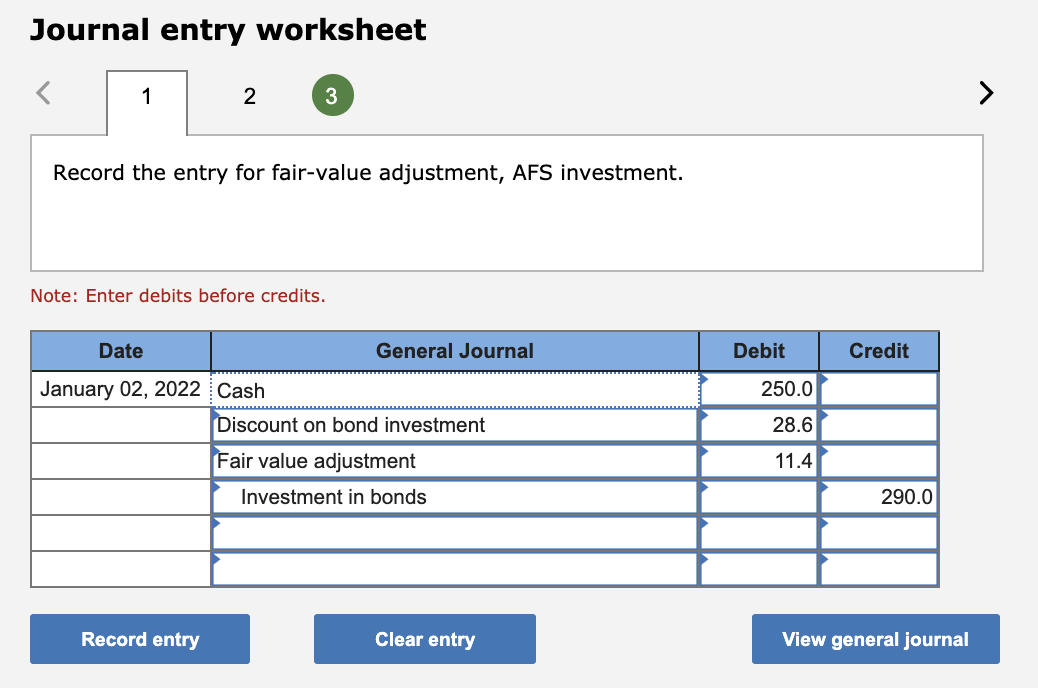Screen dimensions: 1038x688
Task: Select the Fair value adjustment account cell
Action: coord(400,461)
